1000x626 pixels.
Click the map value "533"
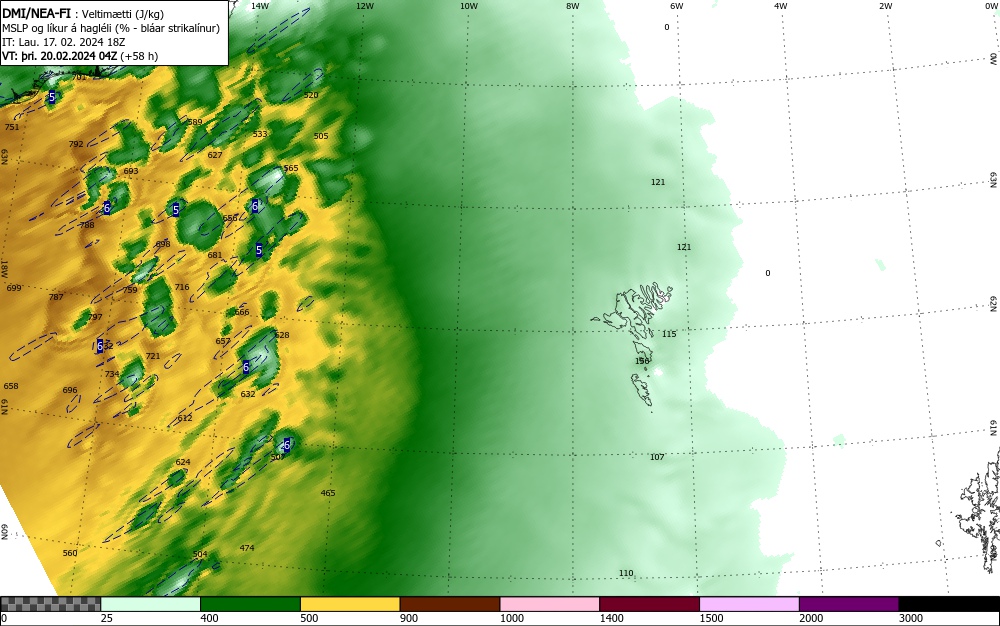pos(260,134)
